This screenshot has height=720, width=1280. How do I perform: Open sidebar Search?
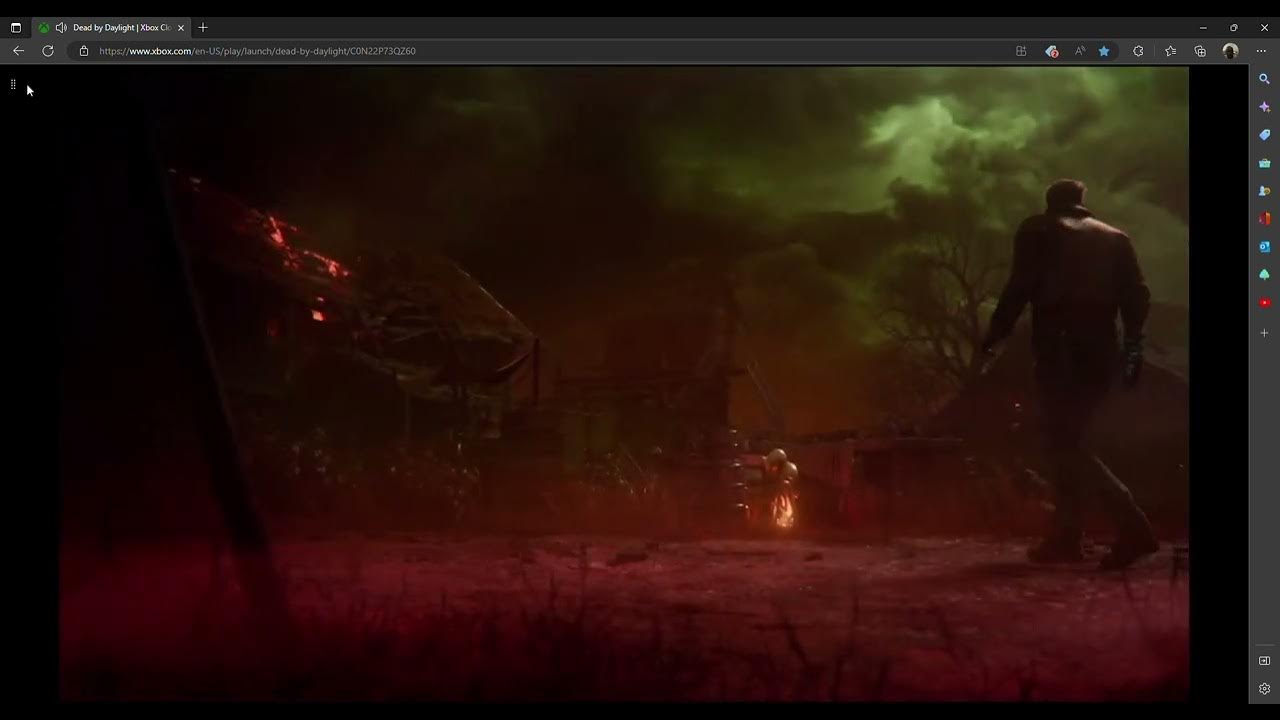(x=1264, y=78)
